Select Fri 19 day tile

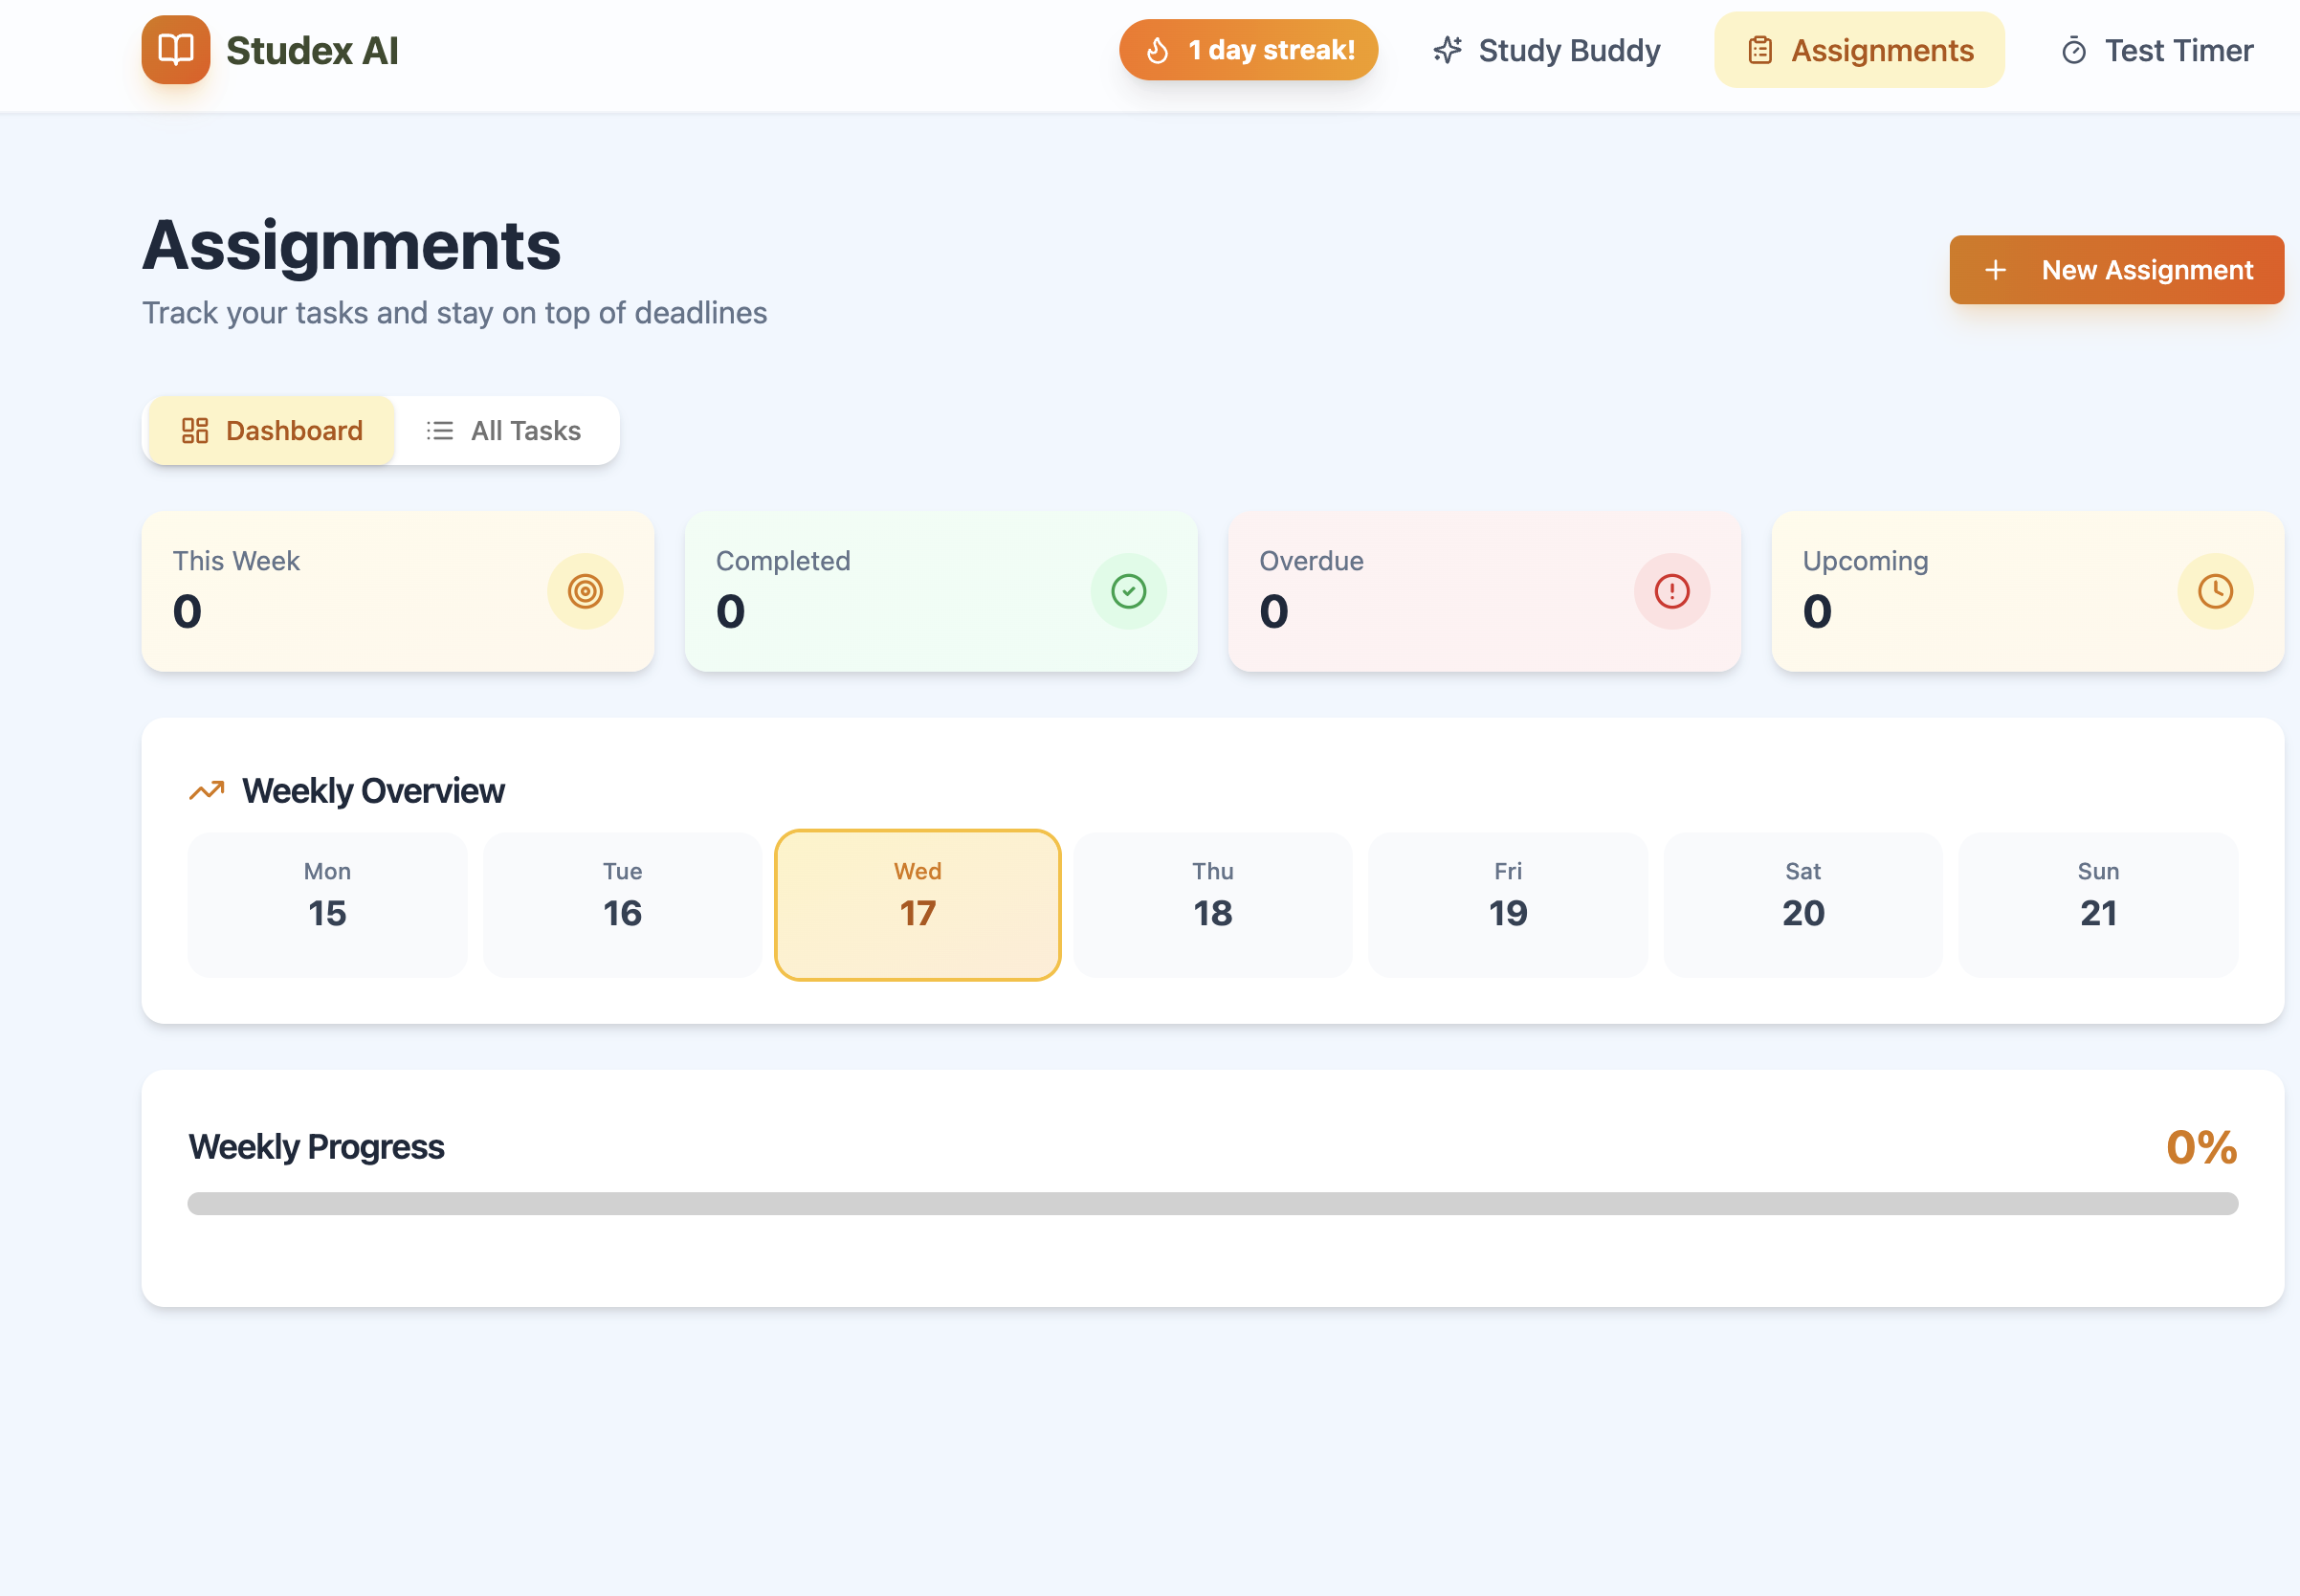point(1507,904)
